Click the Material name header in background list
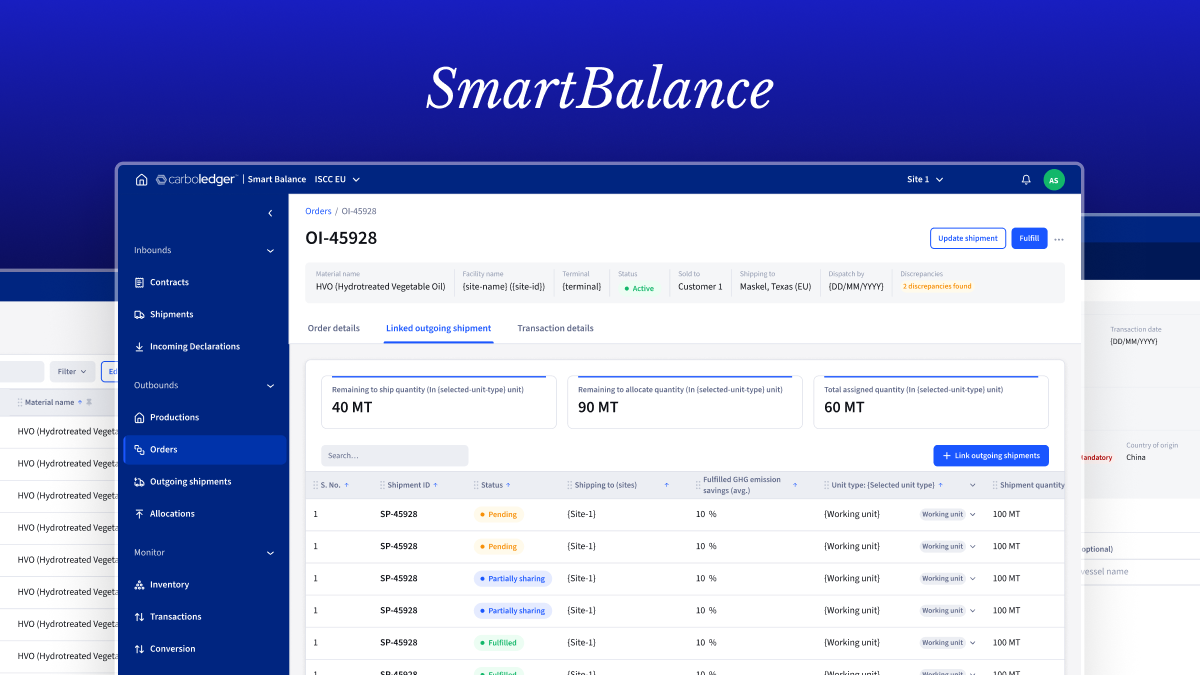 tap(50, 402)
